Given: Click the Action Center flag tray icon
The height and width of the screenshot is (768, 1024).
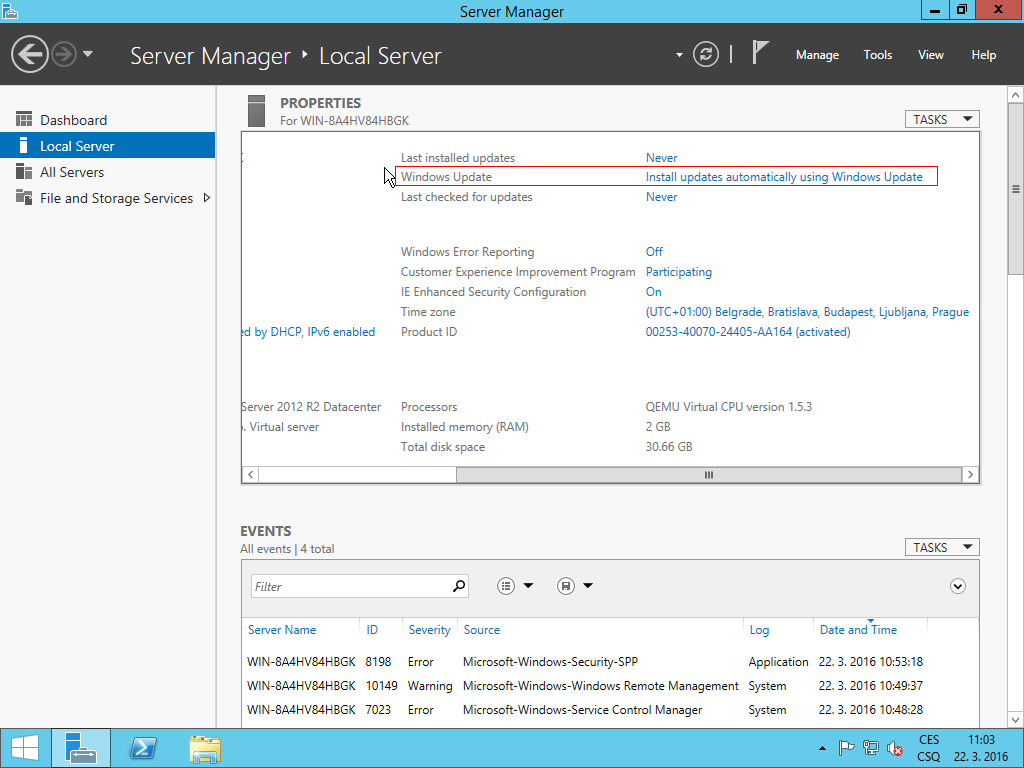Looking at the screenshot, I should tap(846, 748).
